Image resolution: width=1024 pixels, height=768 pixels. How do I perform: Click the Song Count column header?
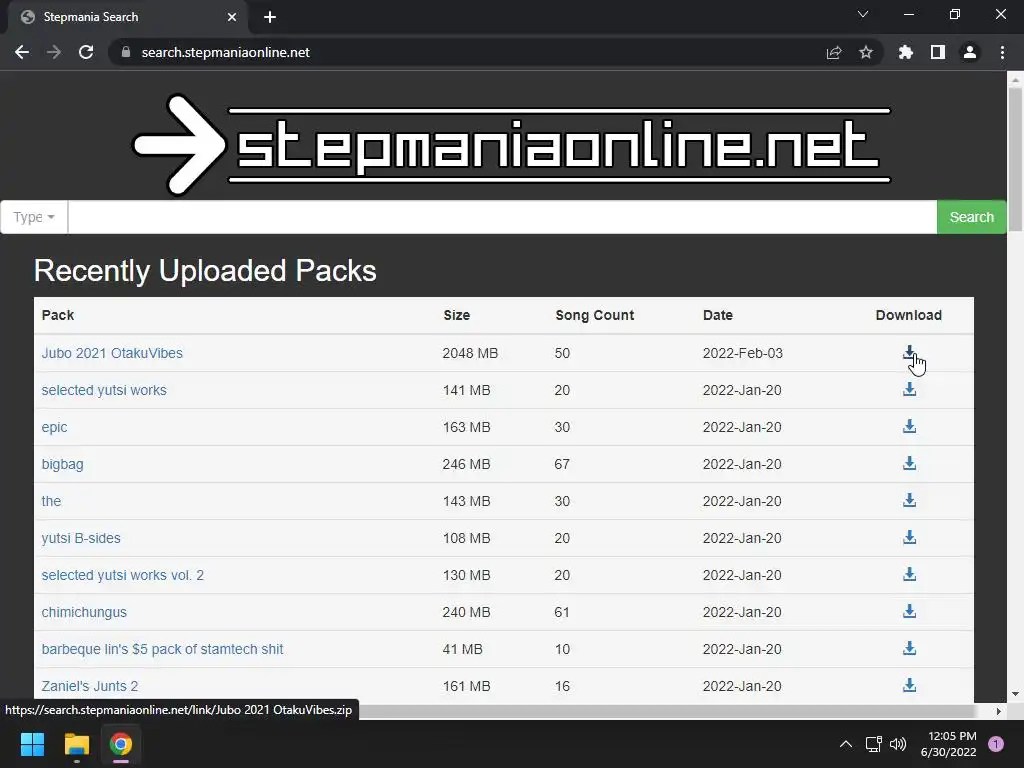[594, 315]
